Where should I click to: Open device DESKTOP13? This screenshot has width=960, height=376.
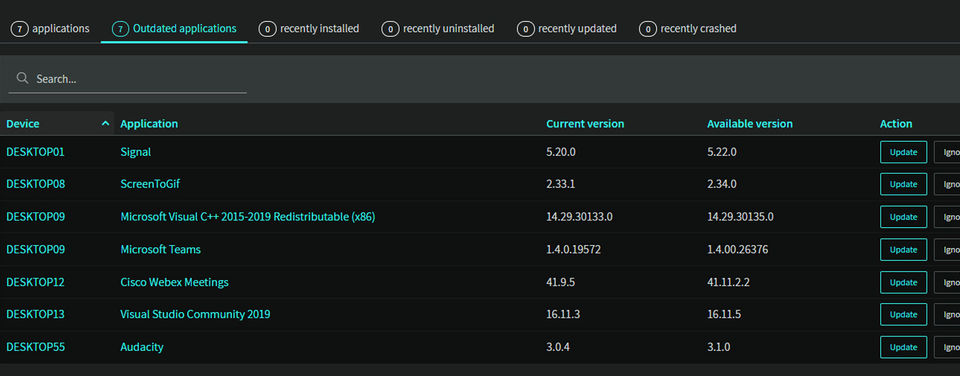point(36,314)
